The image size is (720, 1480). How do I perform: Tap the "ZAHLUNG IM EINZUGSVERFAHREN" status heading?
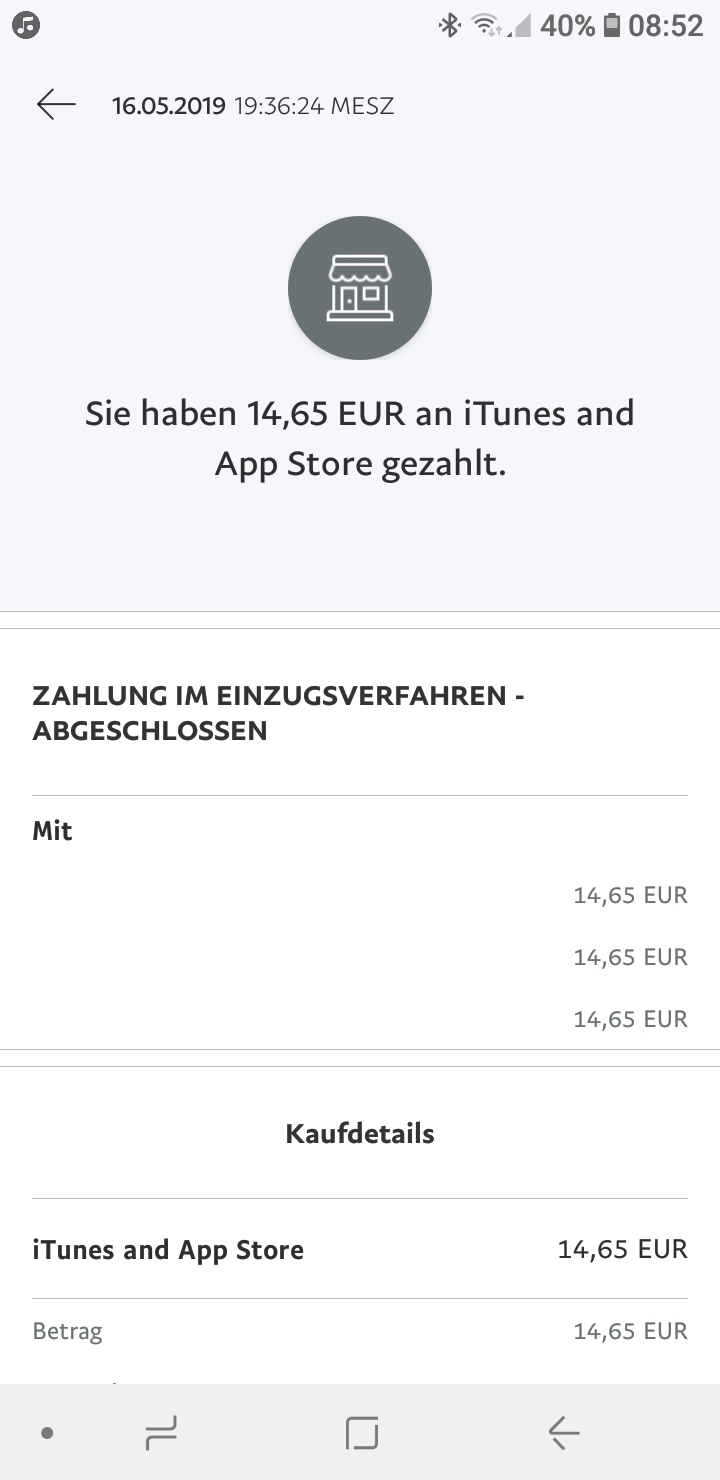click(x=278, y=713)
